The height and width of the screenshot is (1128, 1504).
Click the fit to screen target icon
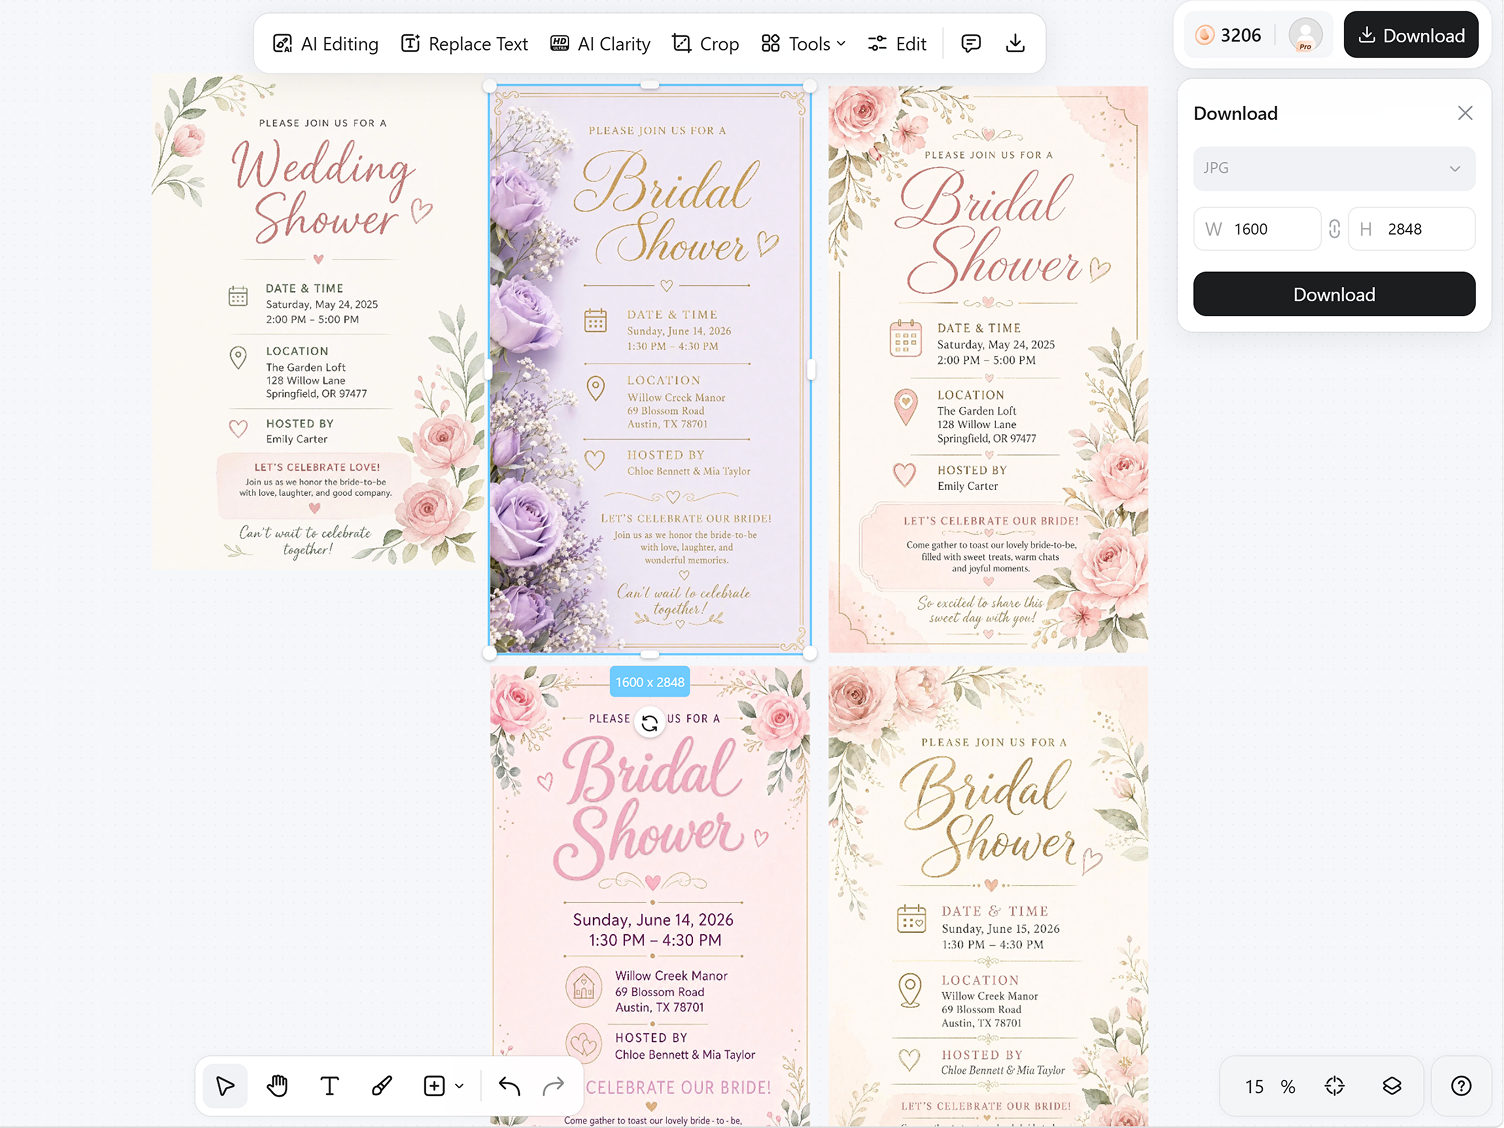click(x=1335, y=1086)
